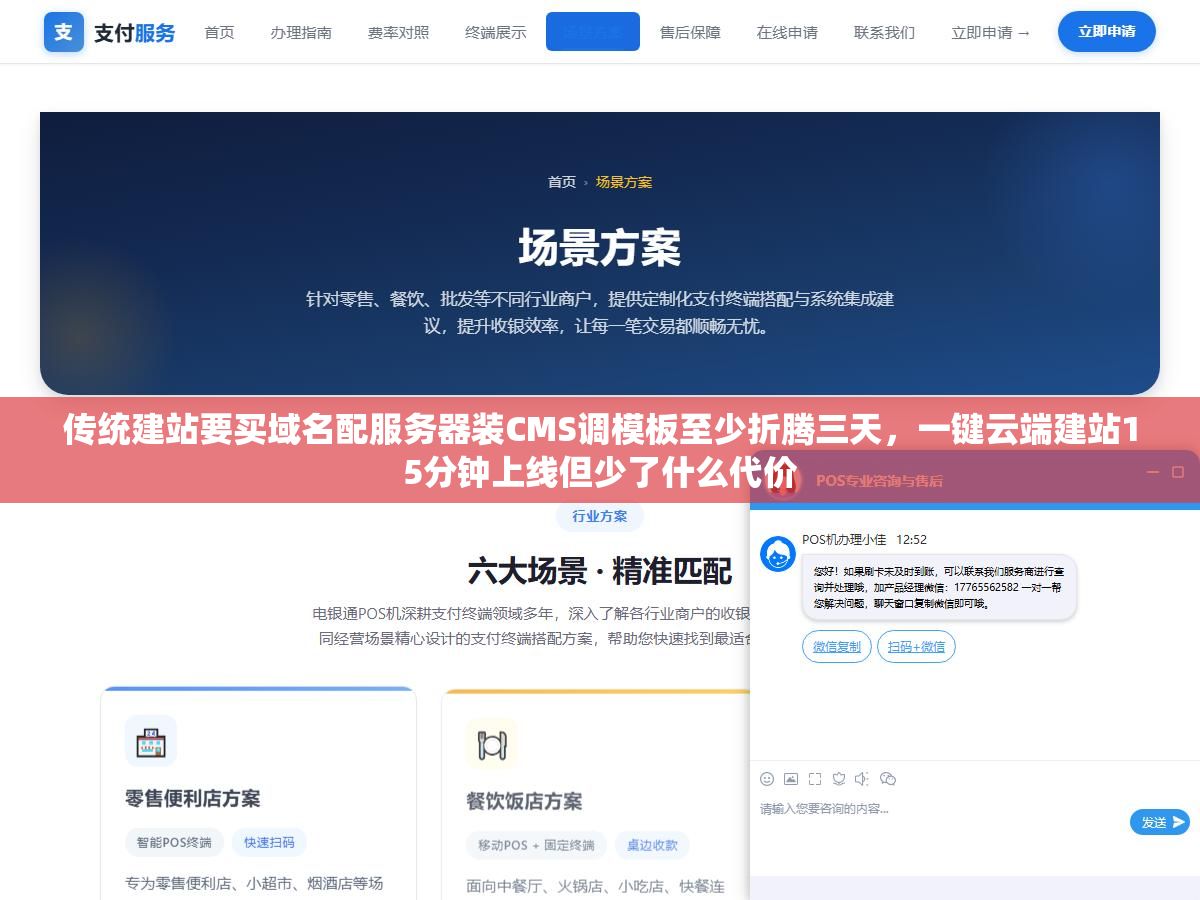Viewport: 1200px width, 900px height.
Task: Click the 桌边收款 tag
Action: [652, 845]
